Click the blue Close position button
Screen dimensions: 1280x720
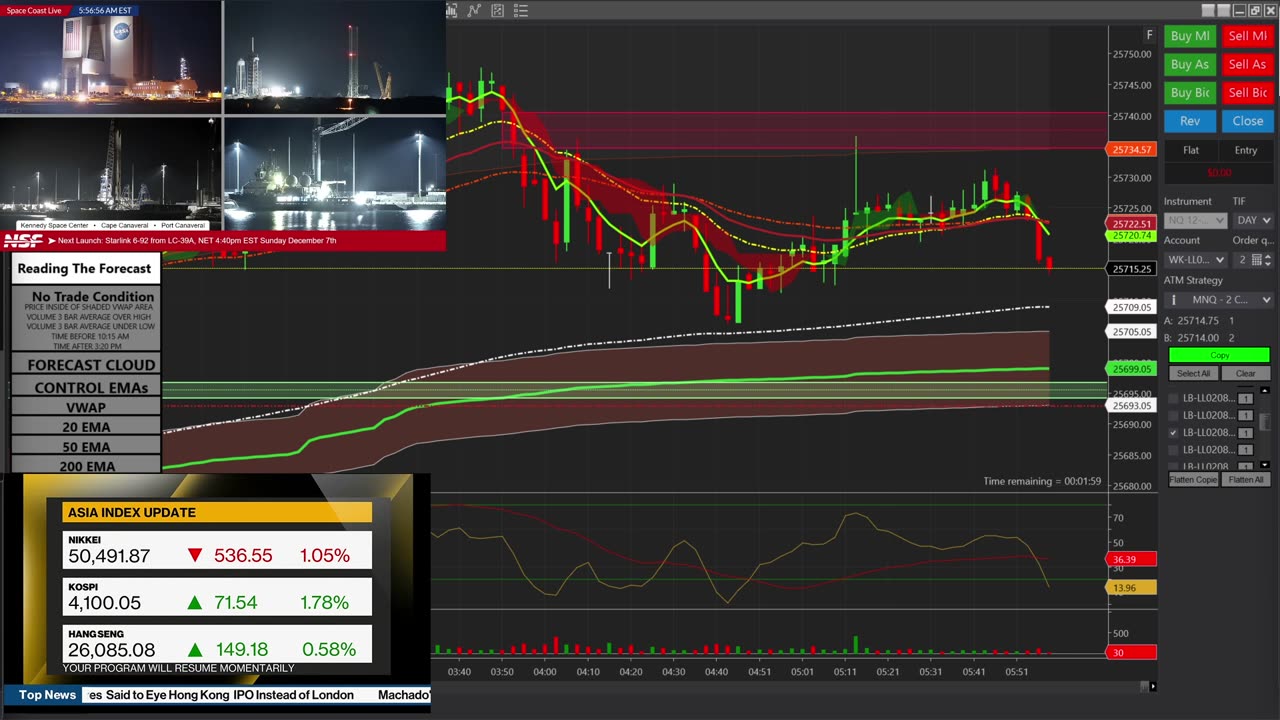coord(1247,121)
